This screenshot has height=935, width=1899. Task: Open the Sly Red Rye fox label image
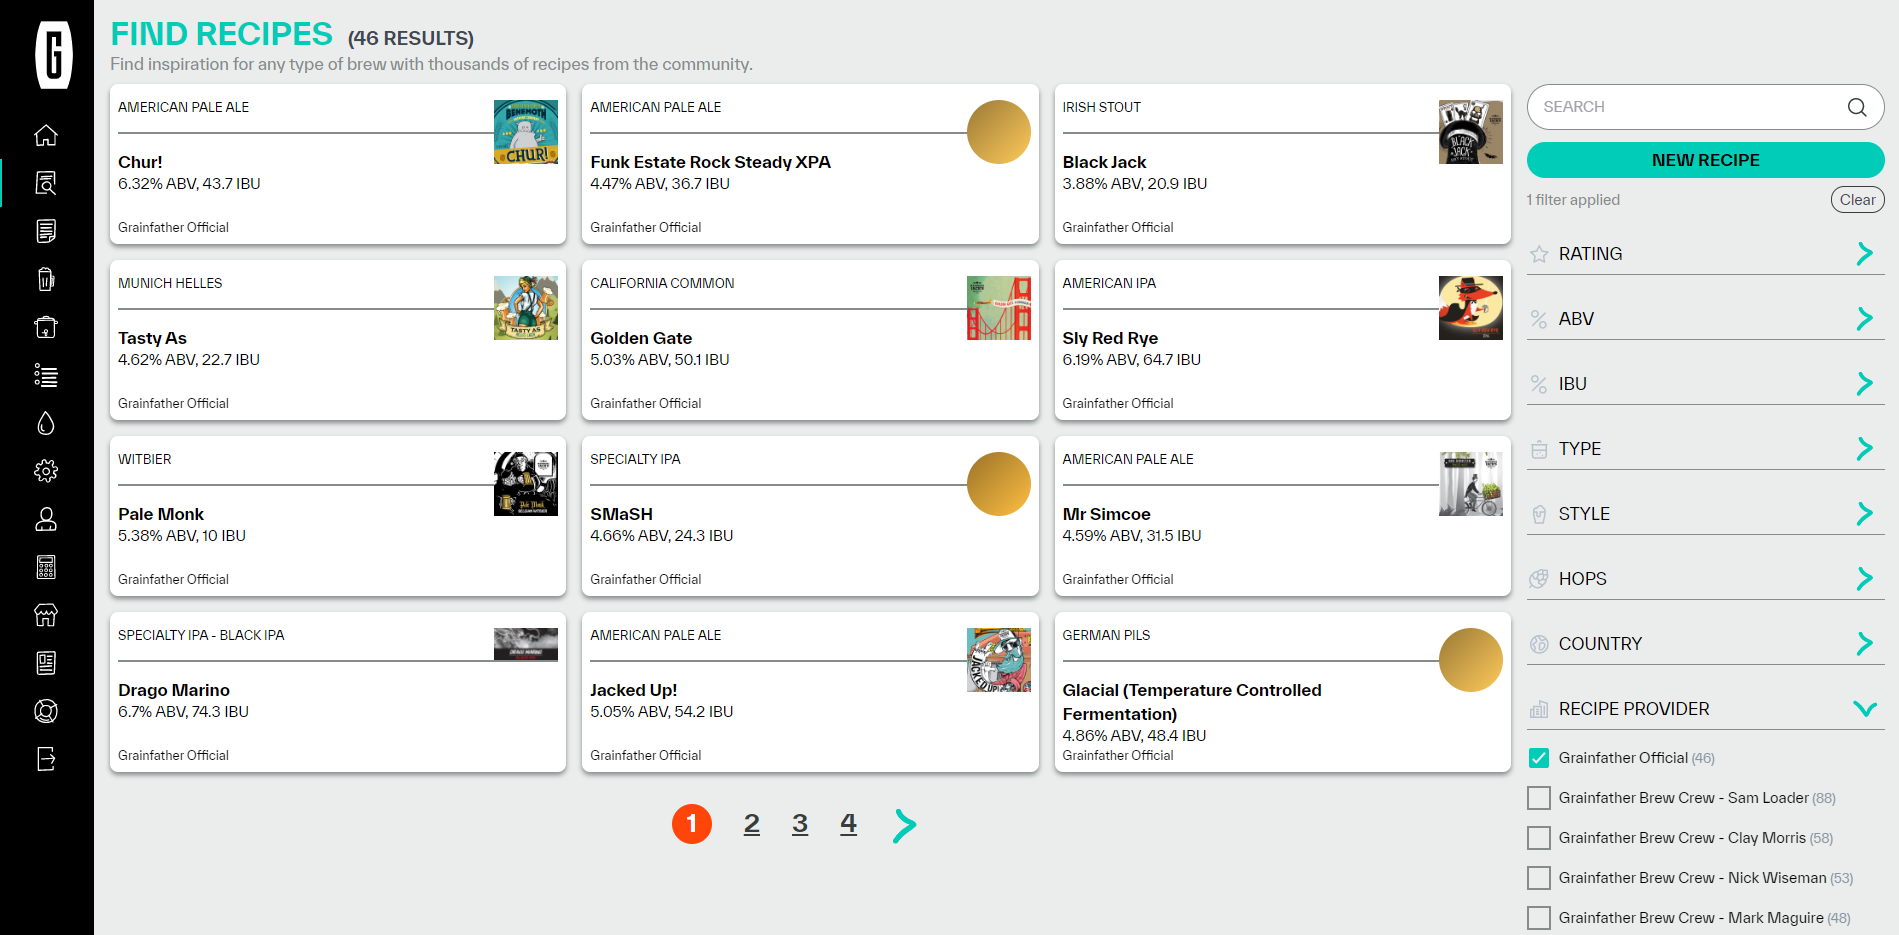point(1470,308)
